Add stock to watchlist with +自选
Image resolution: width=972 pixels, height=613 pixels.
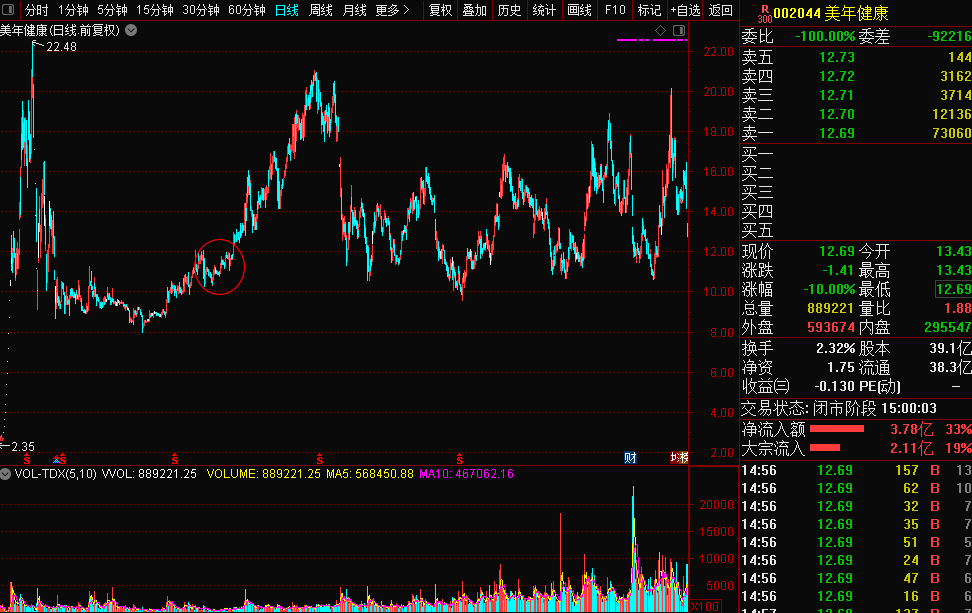(685, 11)
